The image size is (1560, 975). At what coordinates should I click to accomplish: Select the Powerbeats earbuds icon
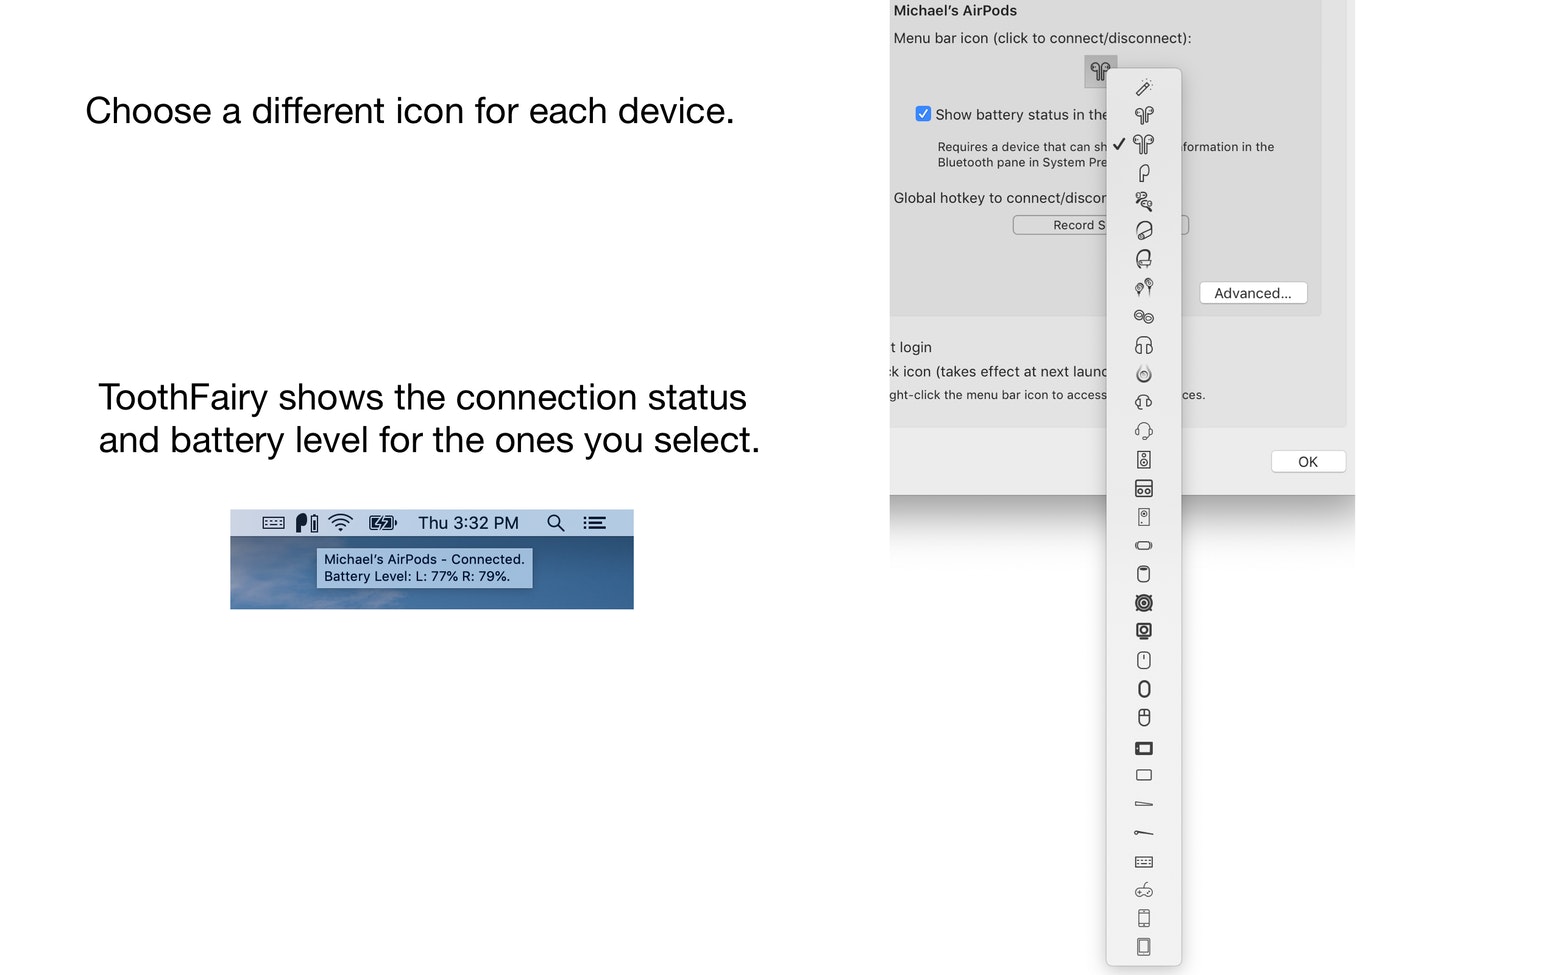coord(1144,200)
